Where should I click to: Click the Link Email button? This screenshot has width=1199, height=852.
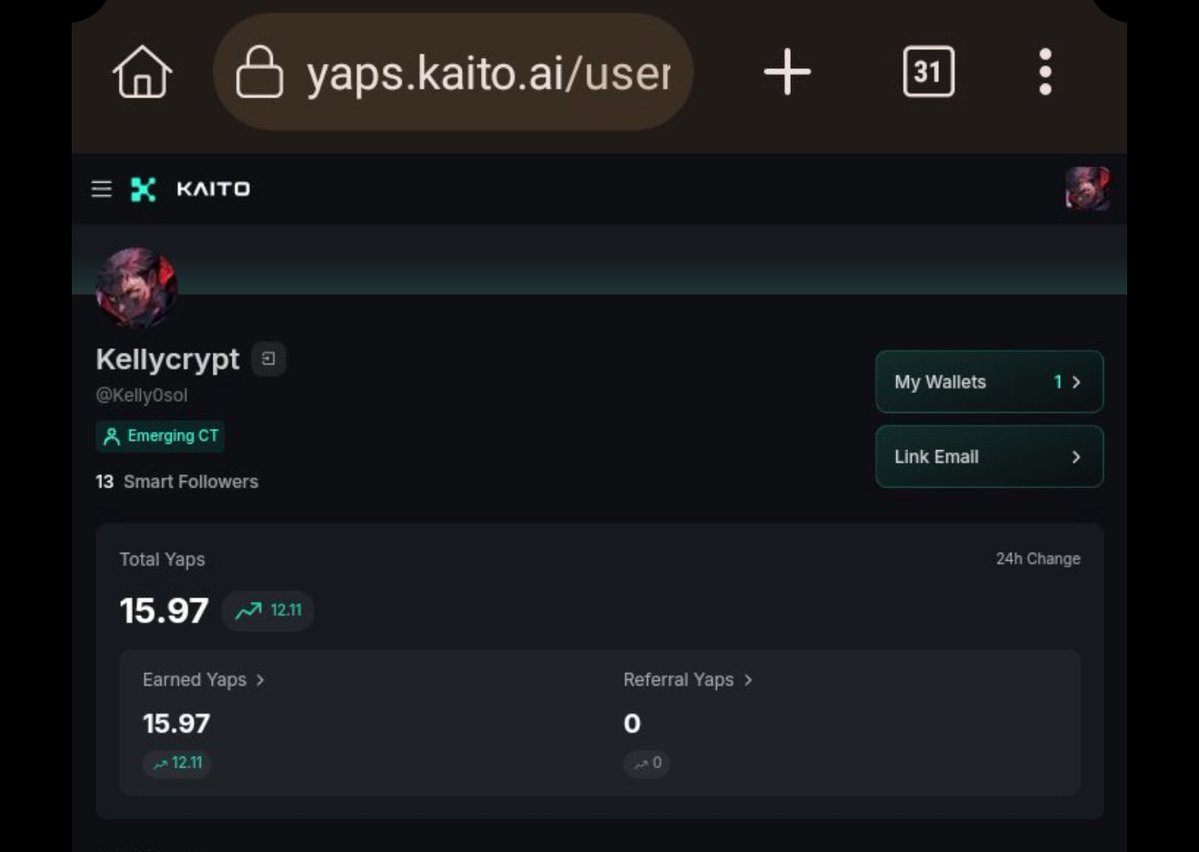[x=988, y=457]
